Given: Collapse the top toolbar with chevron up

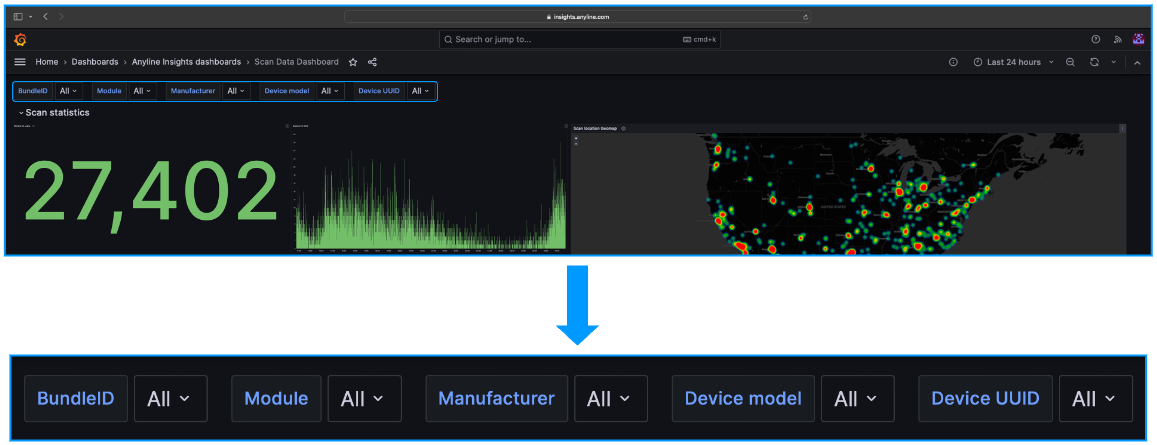Looking at the screenshot, I should tap(1137, 62).
